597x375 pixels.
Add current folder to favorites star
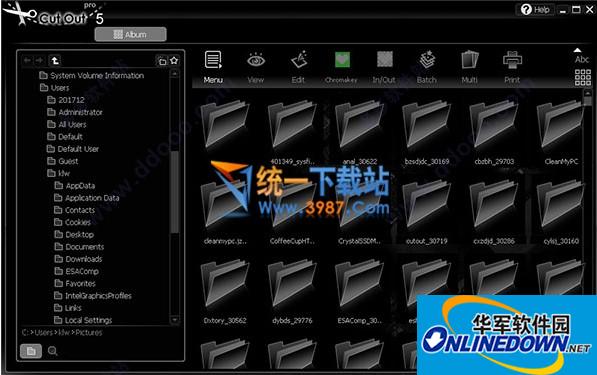[x=174, y=61]
